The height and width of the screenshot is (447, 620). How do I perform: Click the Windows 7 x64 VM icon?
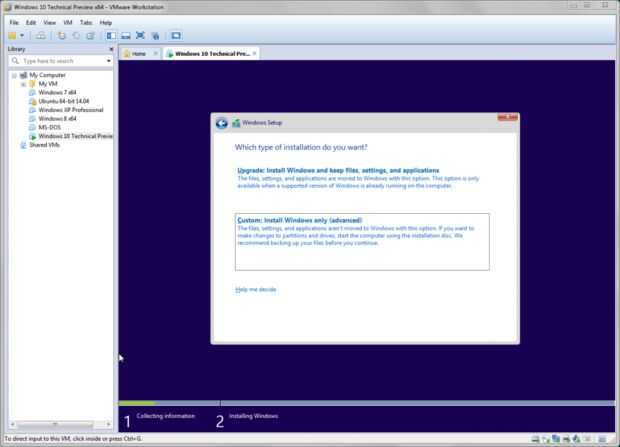tap(32, 93)
